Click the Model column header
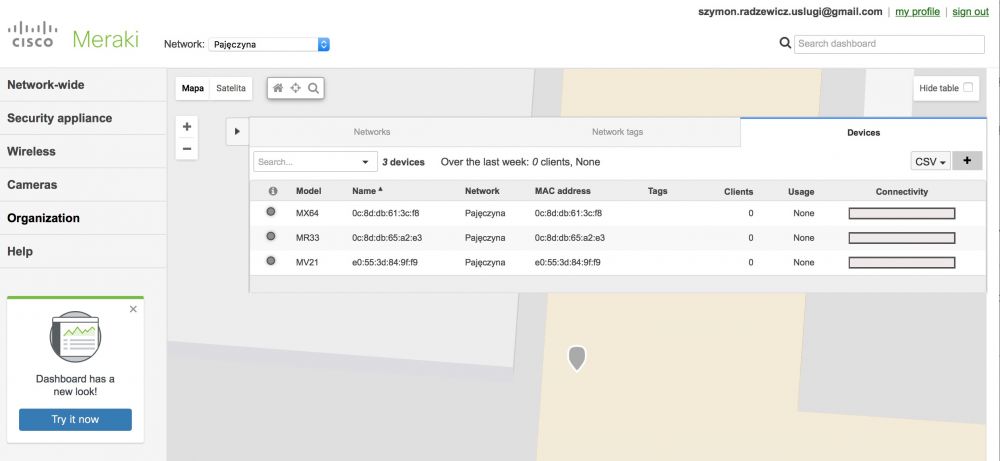 coord(309,191)
